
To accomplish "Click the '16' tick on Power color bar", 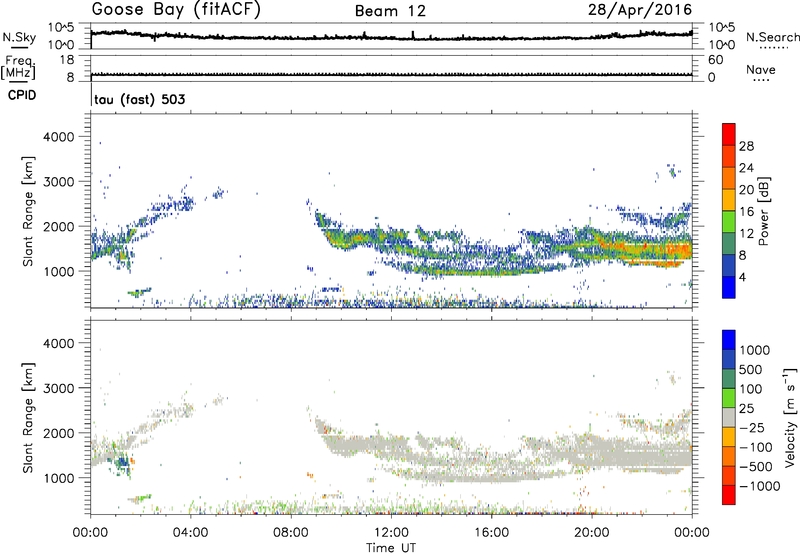I will (x=746, y=212).
